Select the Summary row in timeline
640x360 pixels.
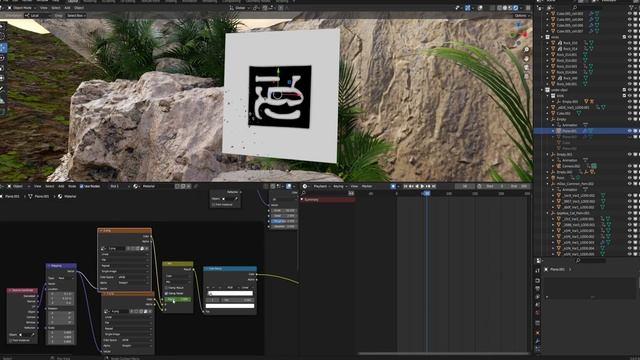[327, 200]
